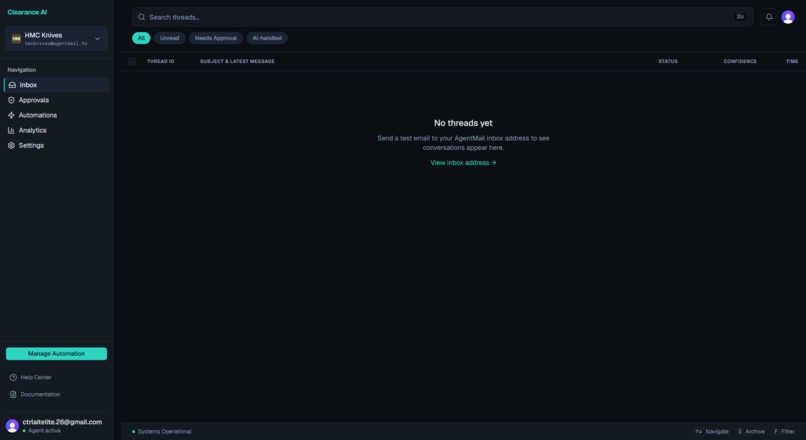The width and height of the screenshot is (806, 440).
Task: Click the No threads yet heading
Action: point(463,123)
